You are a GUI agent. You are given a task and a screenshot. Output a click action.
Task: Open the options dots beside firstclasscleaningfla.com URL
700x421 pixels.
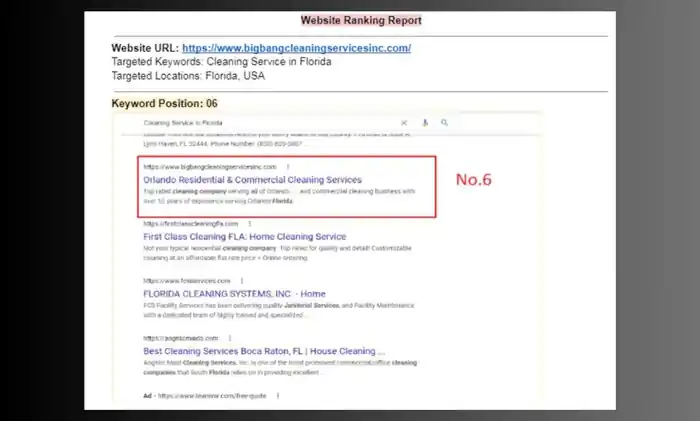coord(250,224)
